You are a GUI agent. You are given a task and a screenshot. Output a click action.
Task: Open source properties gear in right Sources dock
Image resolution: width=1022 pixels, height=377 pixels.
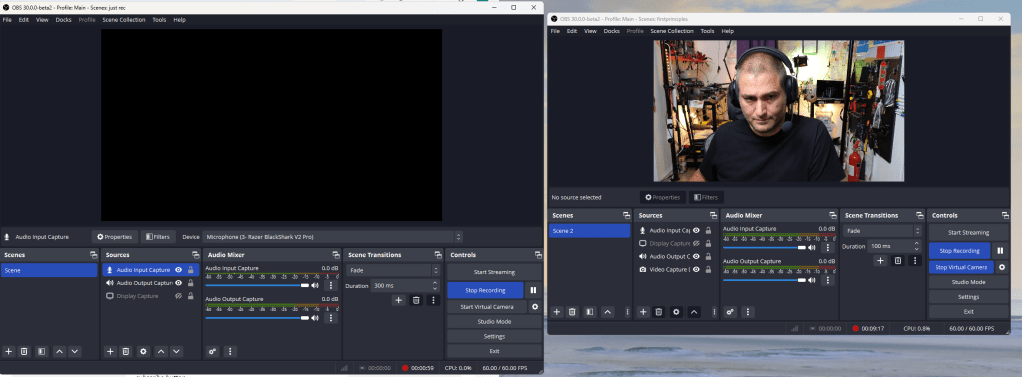click(677, 312)
